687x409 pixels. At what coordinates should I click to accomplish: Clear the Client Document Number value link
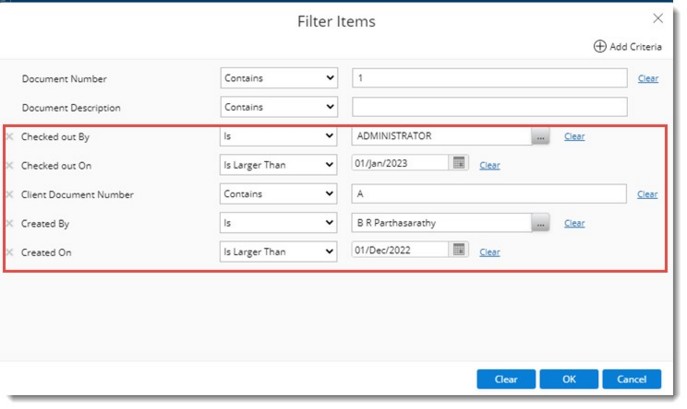[x=647, y=194]
